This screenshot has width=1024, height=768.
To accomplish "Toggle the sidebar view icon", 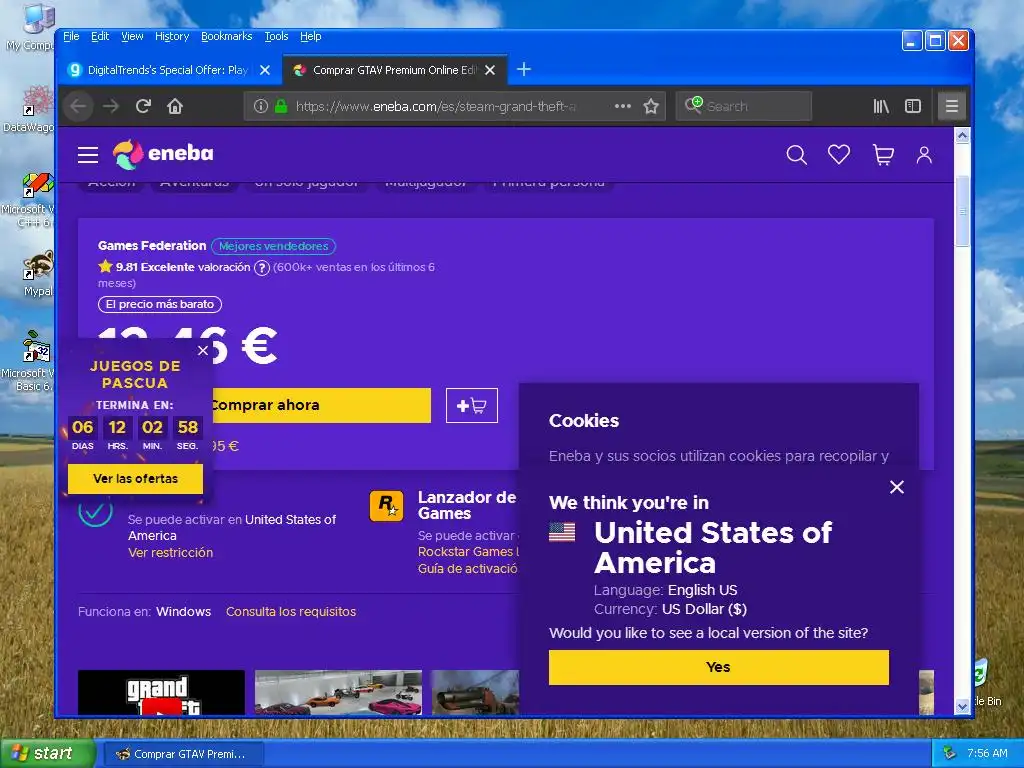I will pyautogui.click(x=913, y=106).
